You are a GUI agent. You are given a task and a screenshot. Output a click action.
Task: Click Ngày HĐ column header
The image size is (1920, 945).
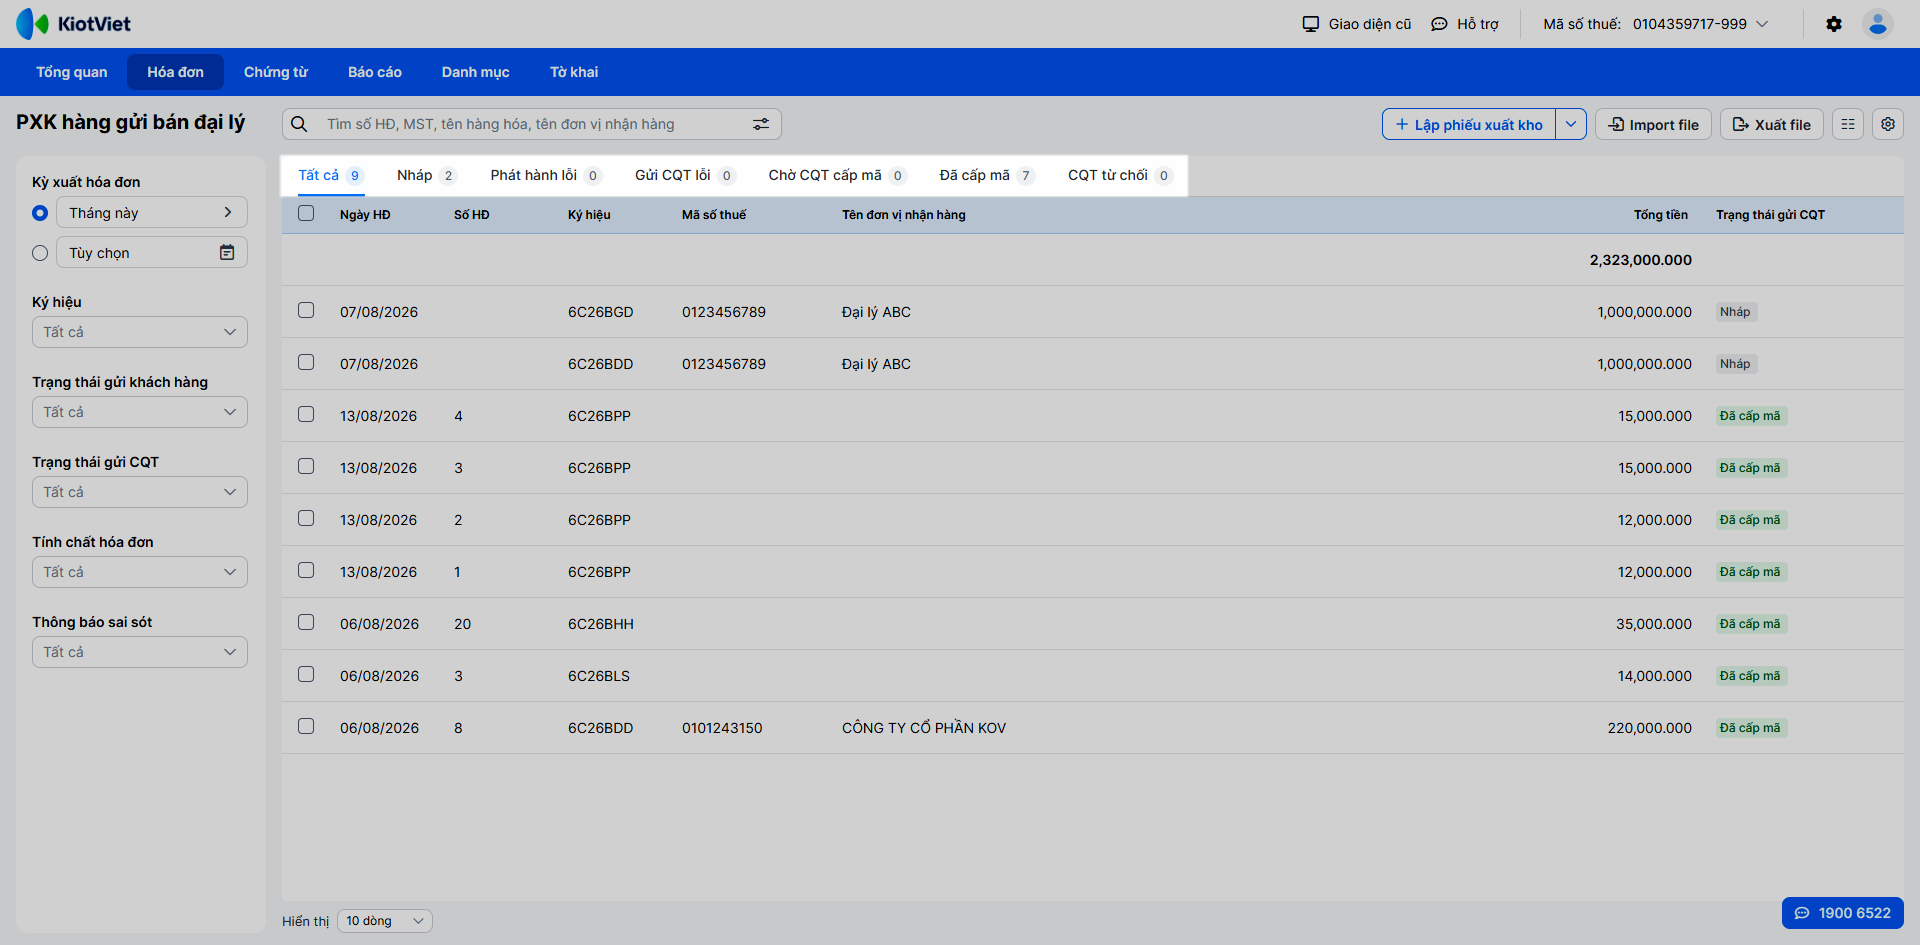pyautogui.click(x=365, y=215)
